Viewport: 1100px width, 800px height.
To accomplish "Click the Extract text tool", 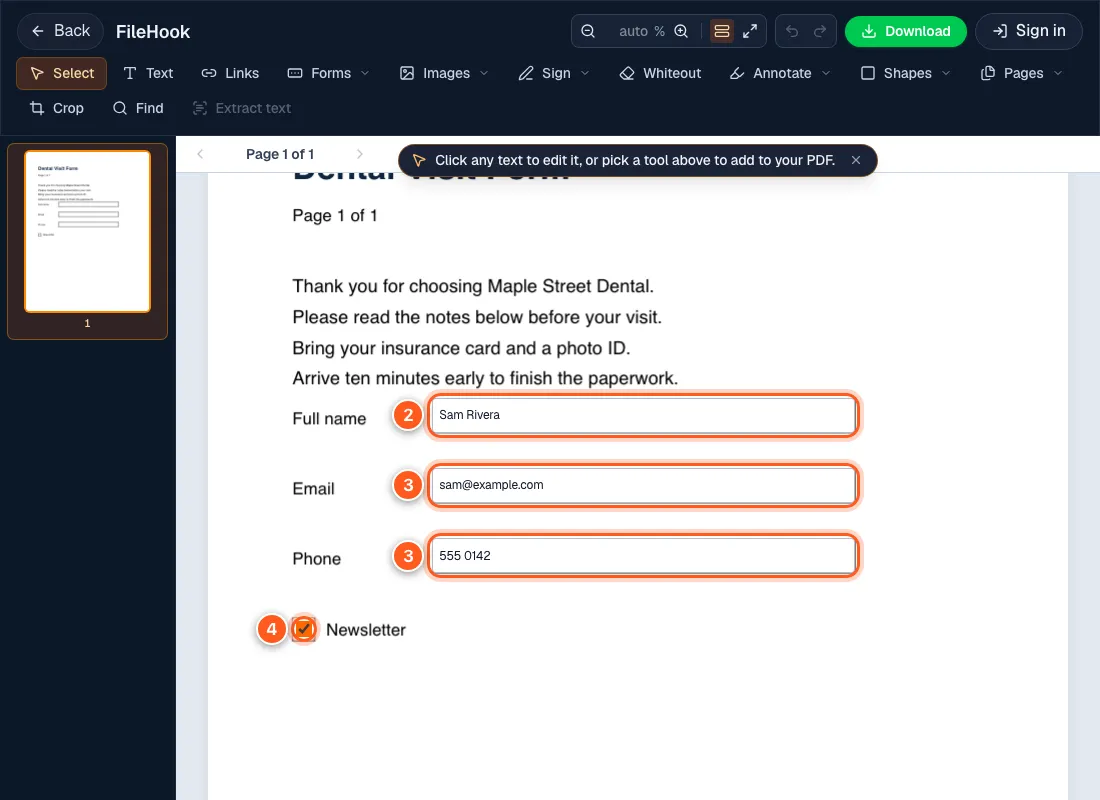I will tap(242, 108).
